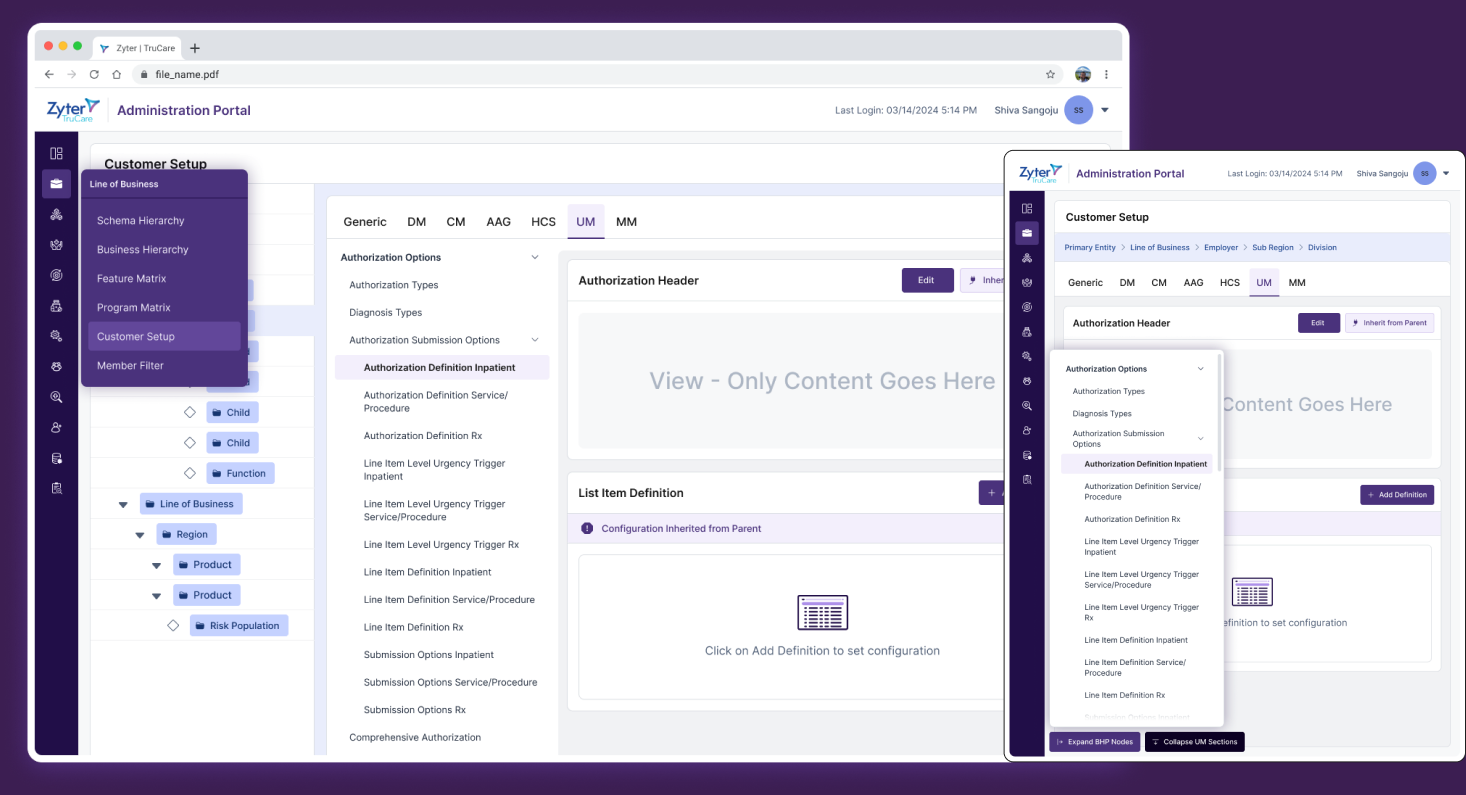Switch to CM tab in browser window
1466x795 pixels.
(456, 222)
